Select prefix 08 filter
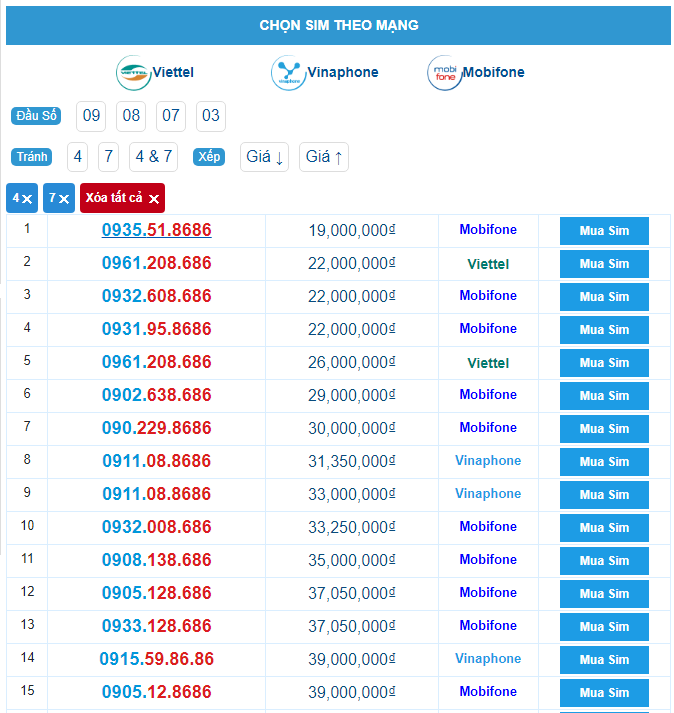The width and height of the screenshot is (674, 713). pos(131,116)
